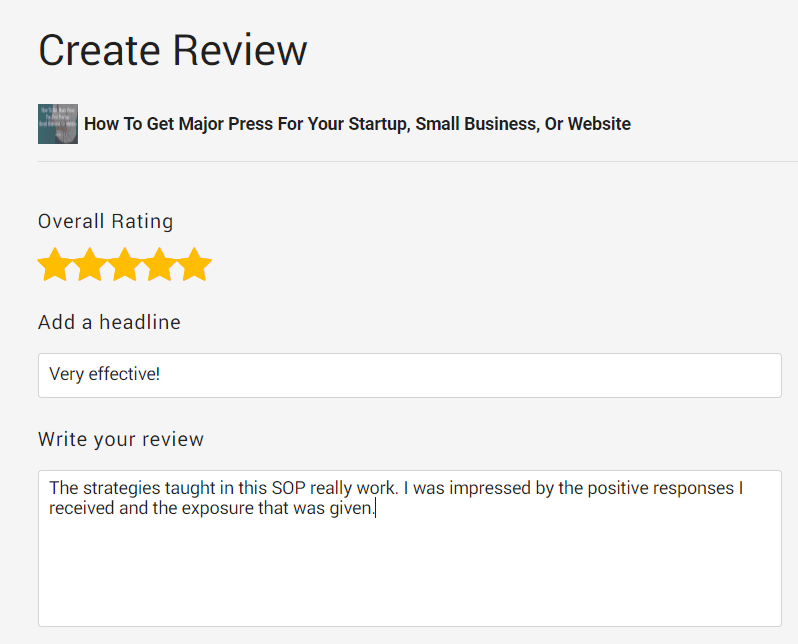Screen dimensions: 798x644
Task: Open the 'How To Get Major Press' title
Action: coord(357,124)
